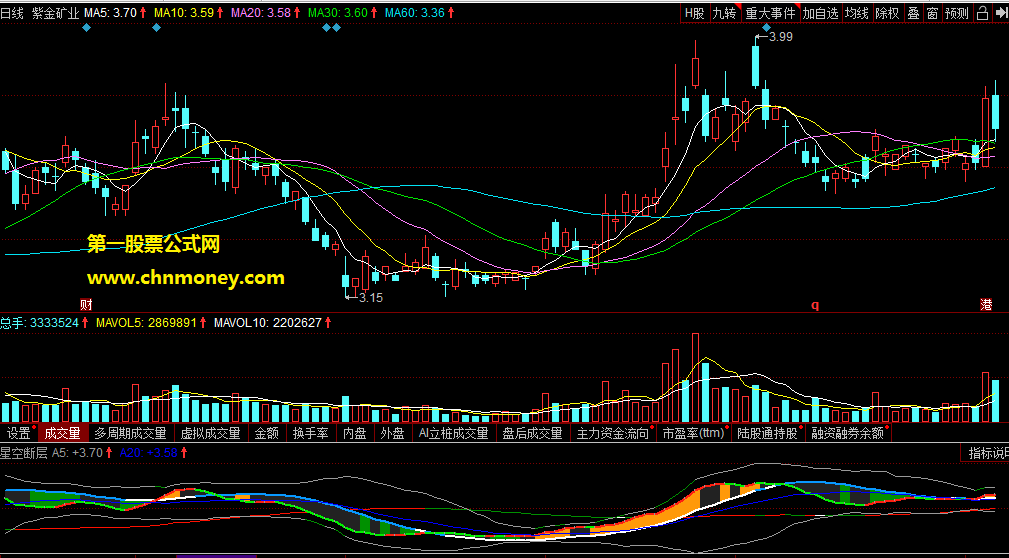The width and height of the screenshot is (1009, 558).
Task: Switch to 虚拟成交量 tab
Action: click(x=210, y=434)
